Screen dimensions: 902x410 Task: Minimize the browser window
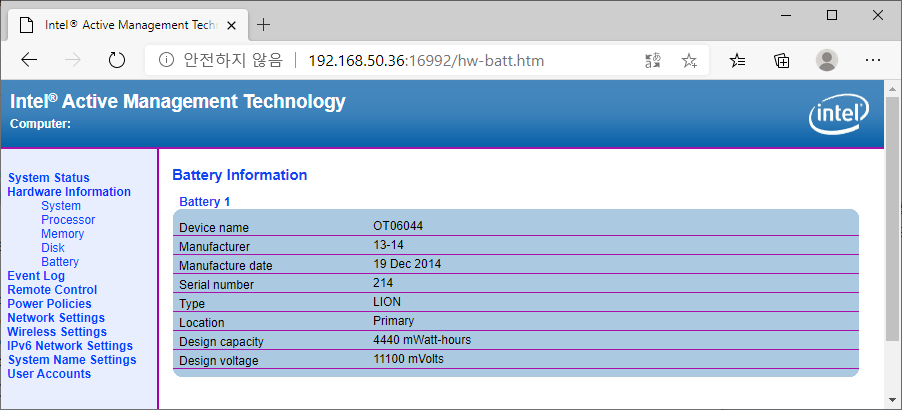click(x=786, y=16)
